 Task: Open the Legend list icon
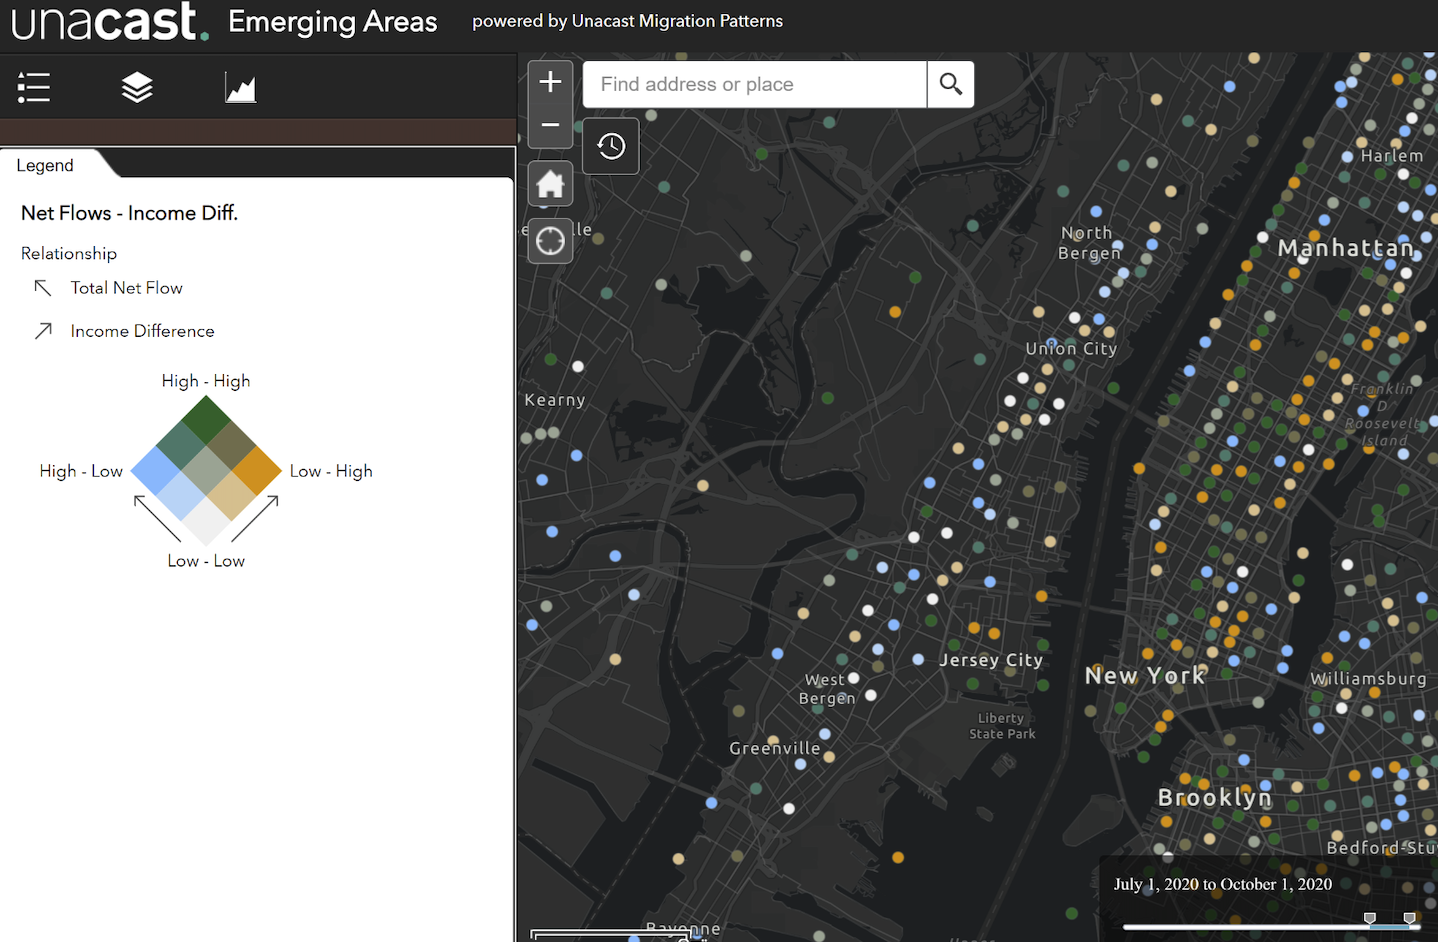(x=34, y=88)
